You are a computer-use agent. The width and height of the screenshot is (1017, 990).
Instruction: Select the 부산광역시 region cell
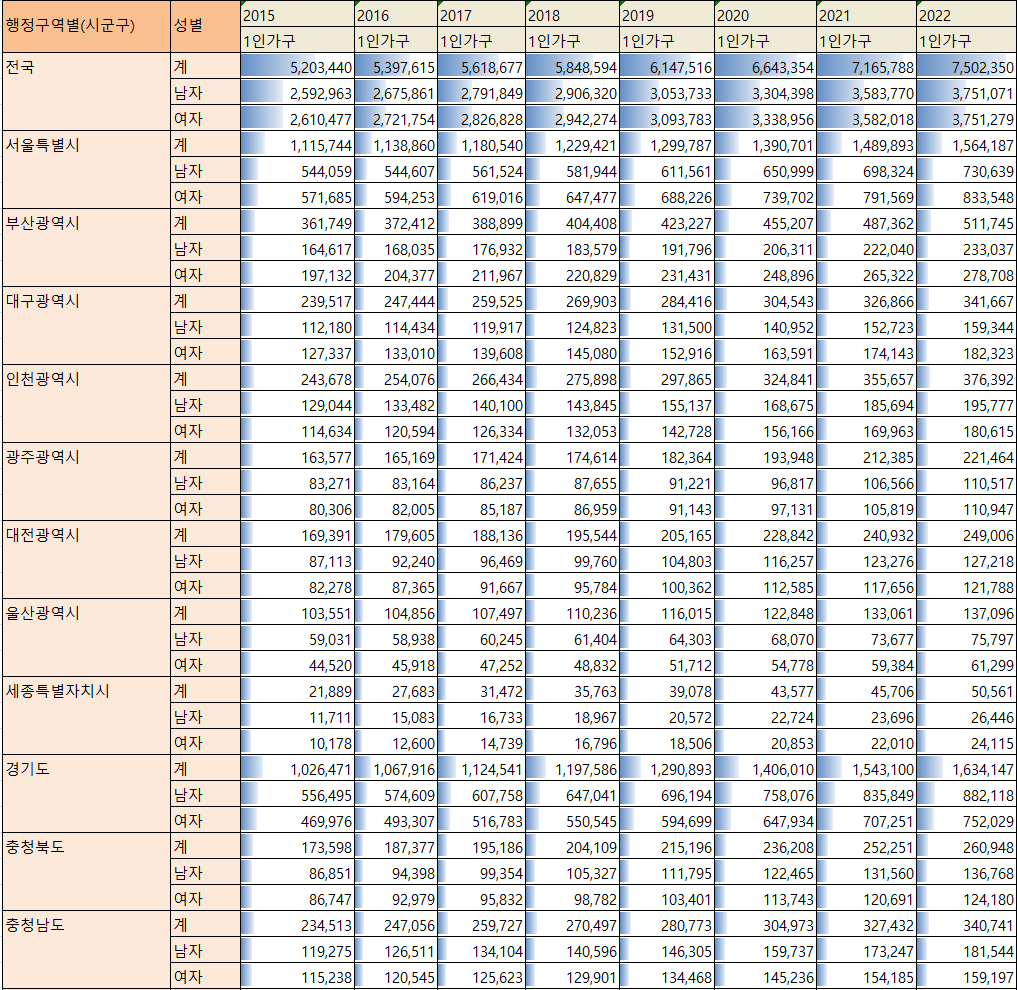[x=86, y=247]
